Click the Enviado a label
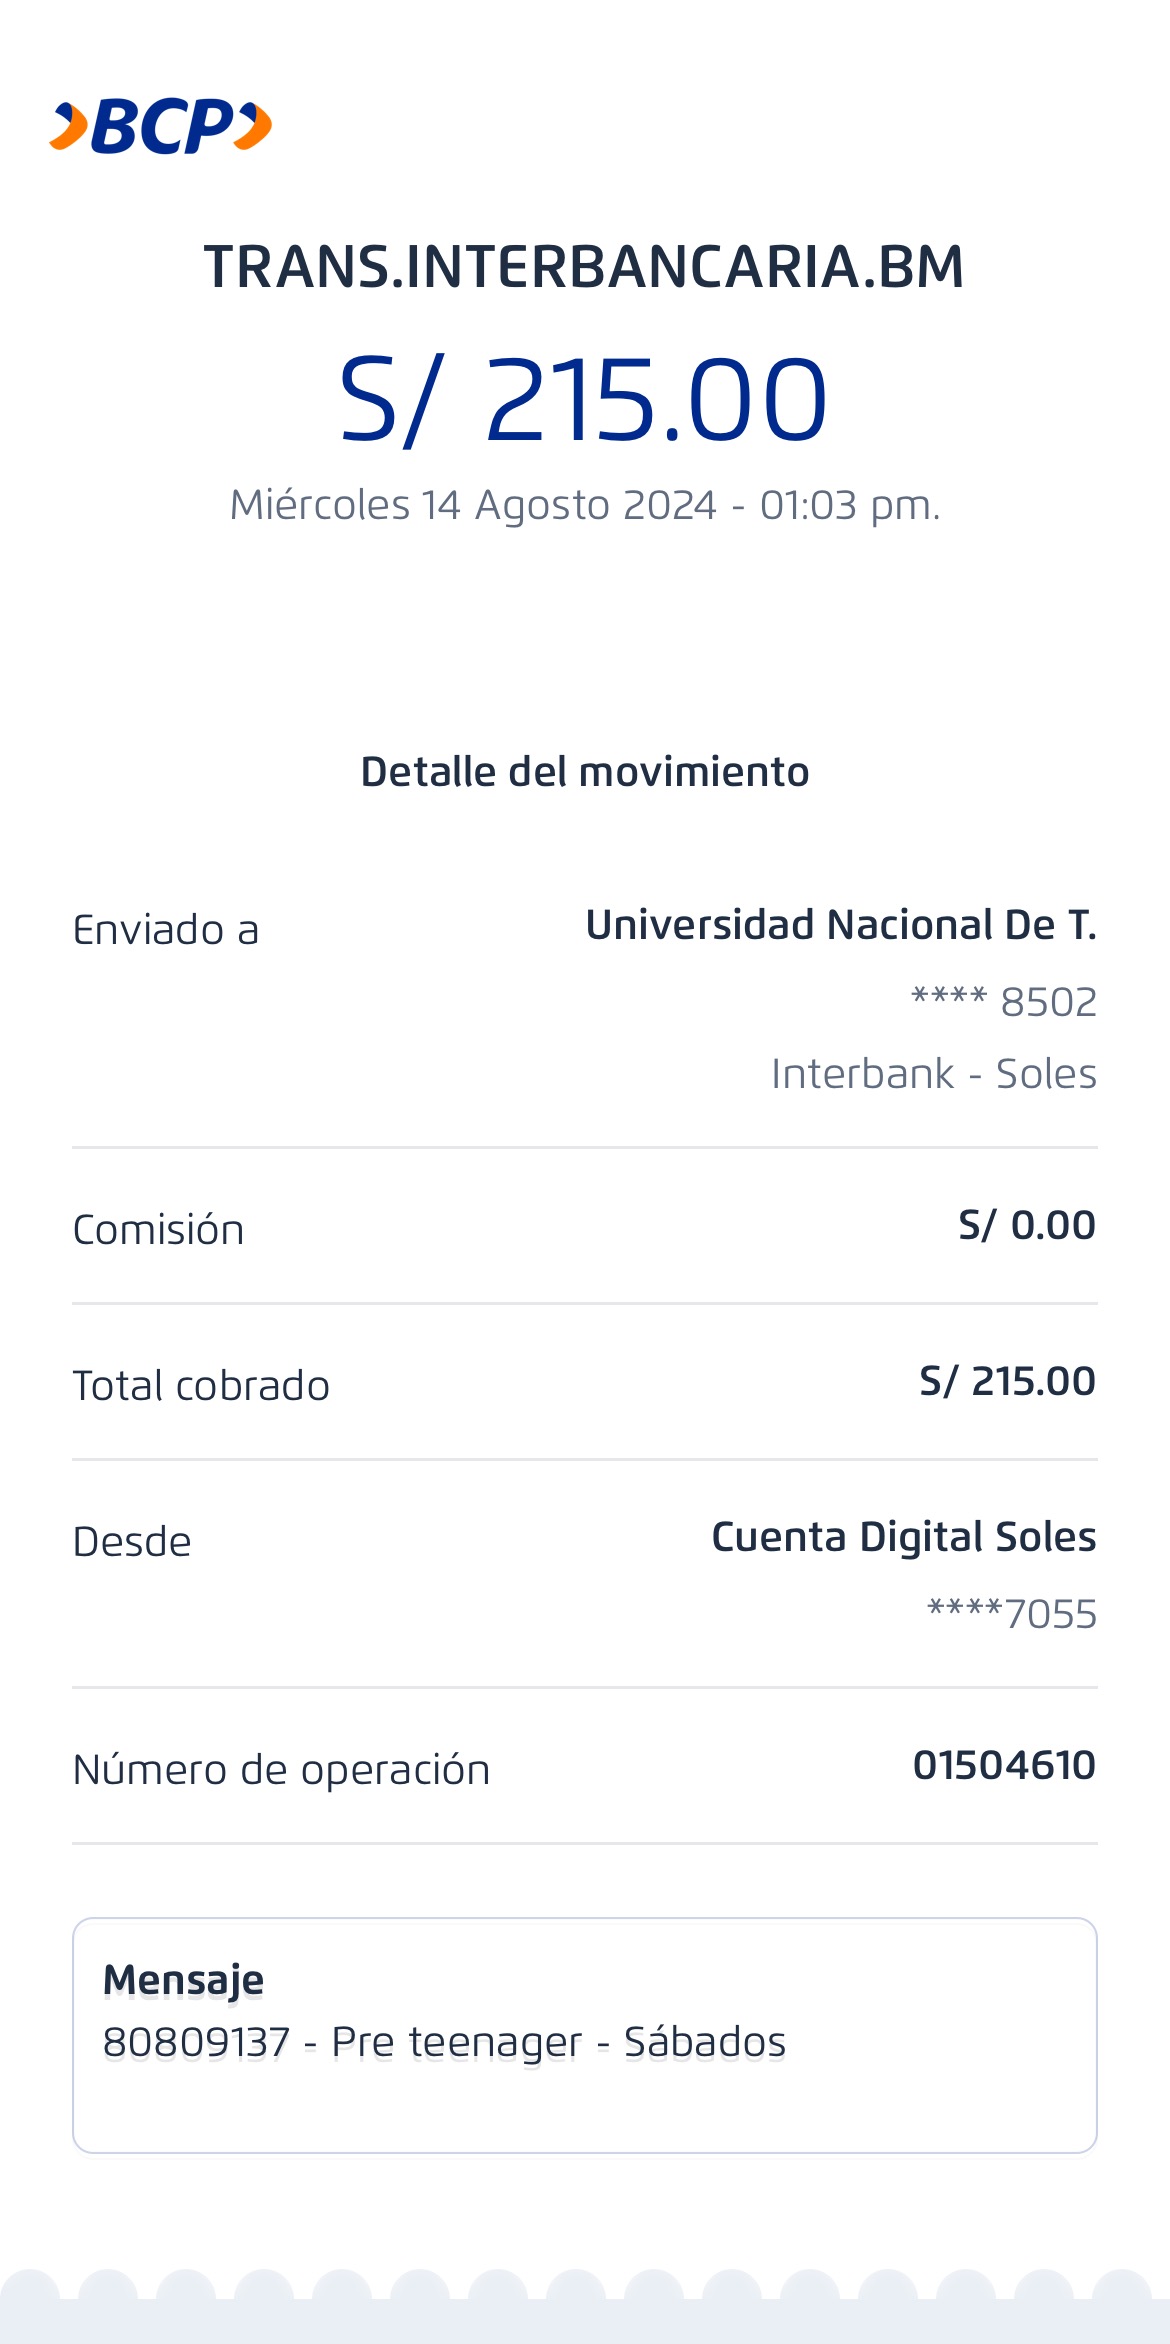Screen dimensions: 1170x2344 (x=166, y=930)
